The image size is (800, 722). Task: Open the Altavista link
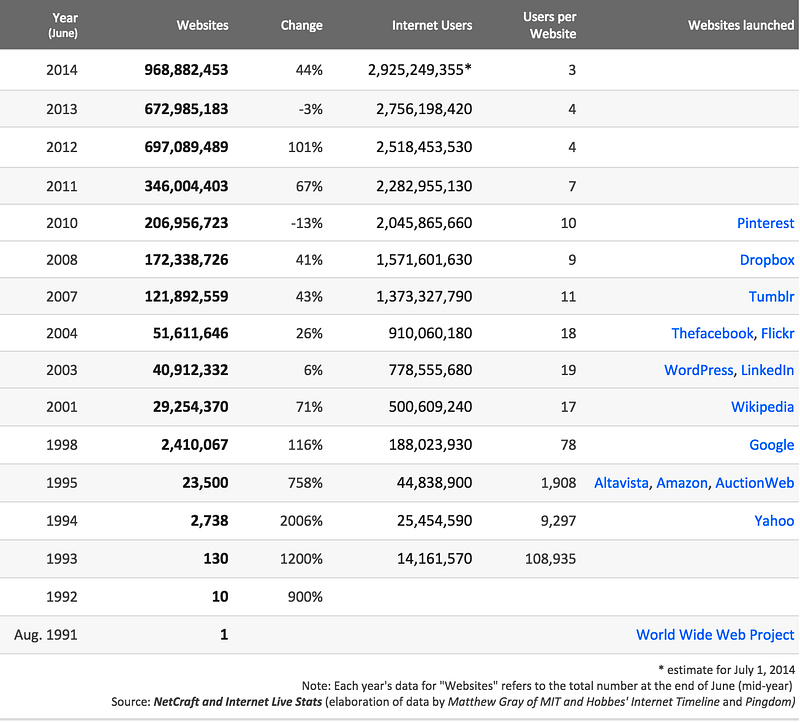tap(621, 483)
